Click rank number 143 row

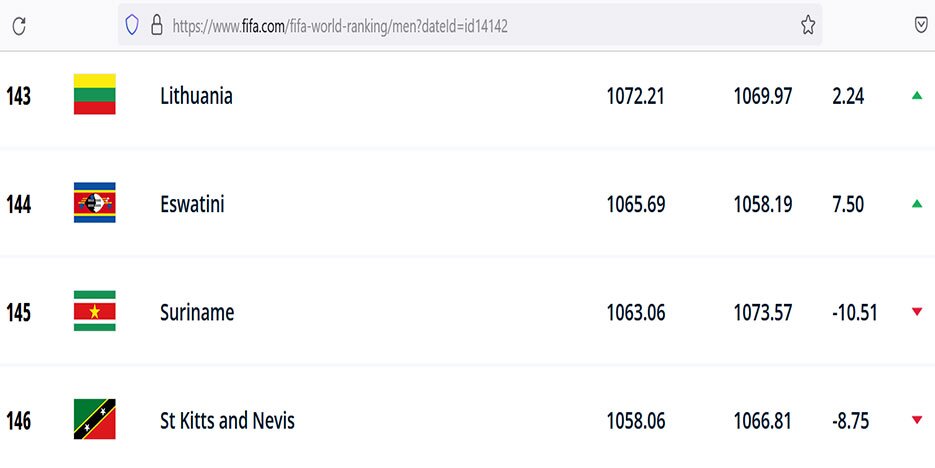18,96
